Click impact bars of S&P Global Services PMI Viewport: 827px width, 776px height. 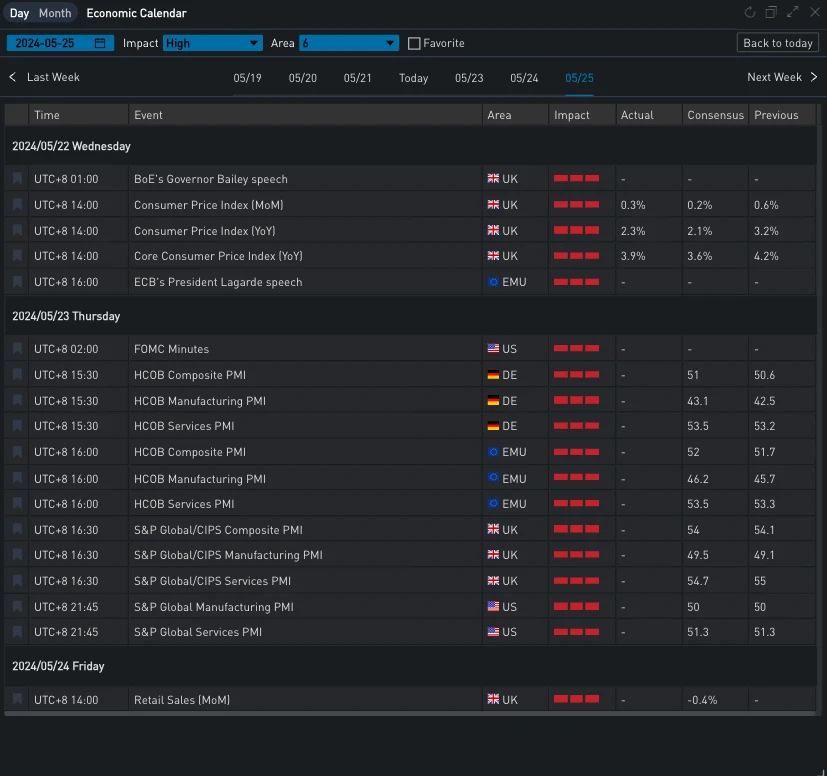point(576,632)
